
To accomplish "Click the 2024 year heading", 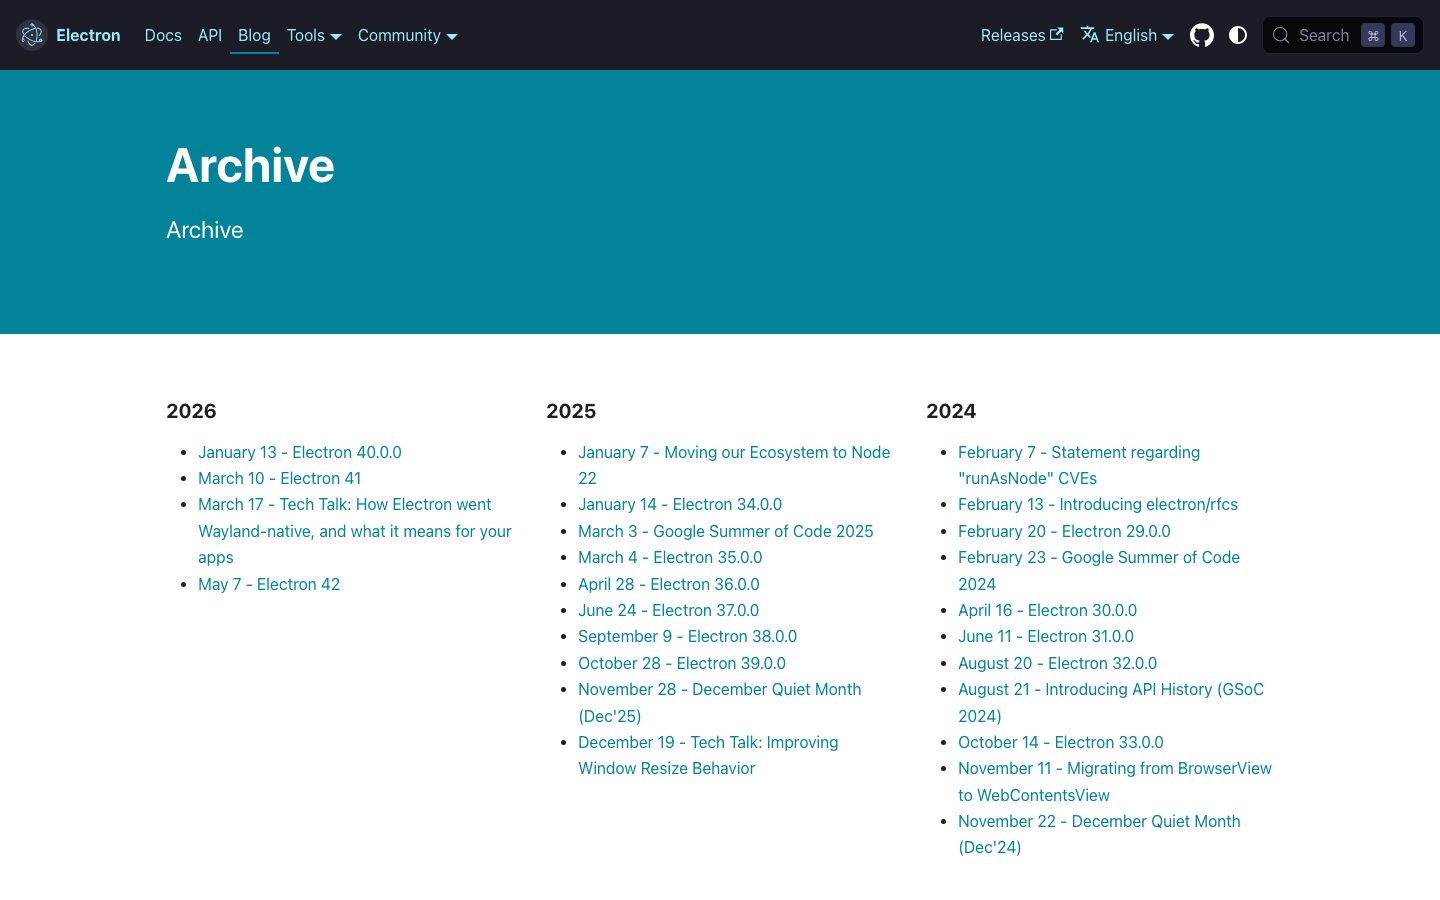I will coord(951,411).
